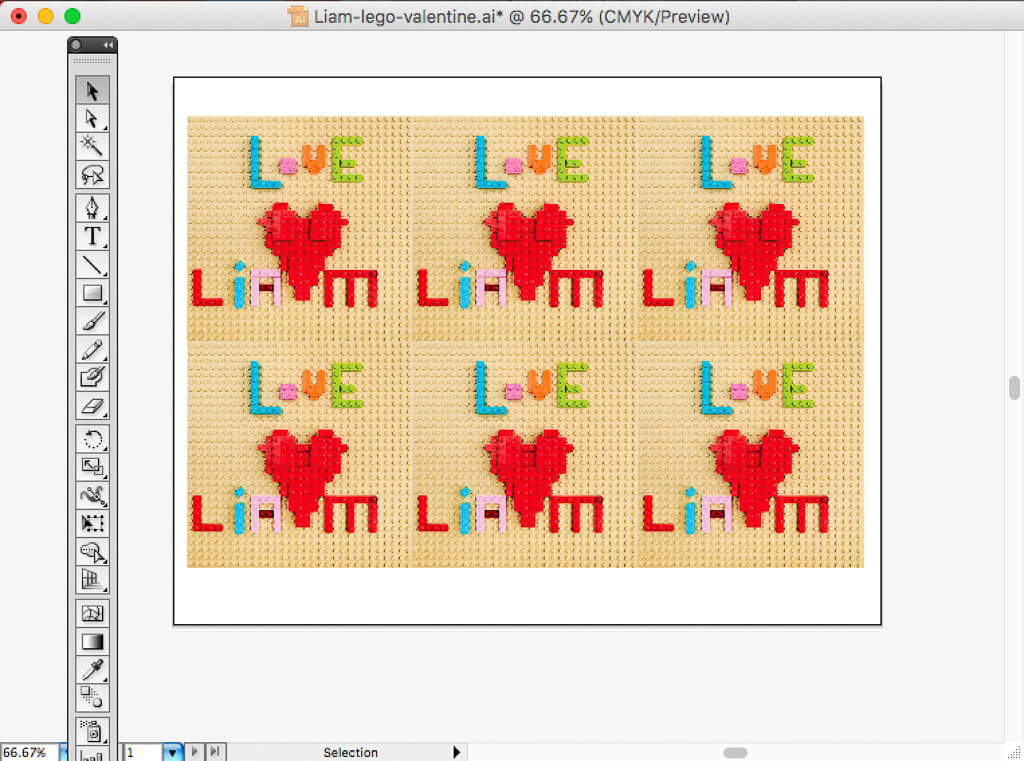
Task: Select the Blob Brush tool
Action: tap(92, 378)
